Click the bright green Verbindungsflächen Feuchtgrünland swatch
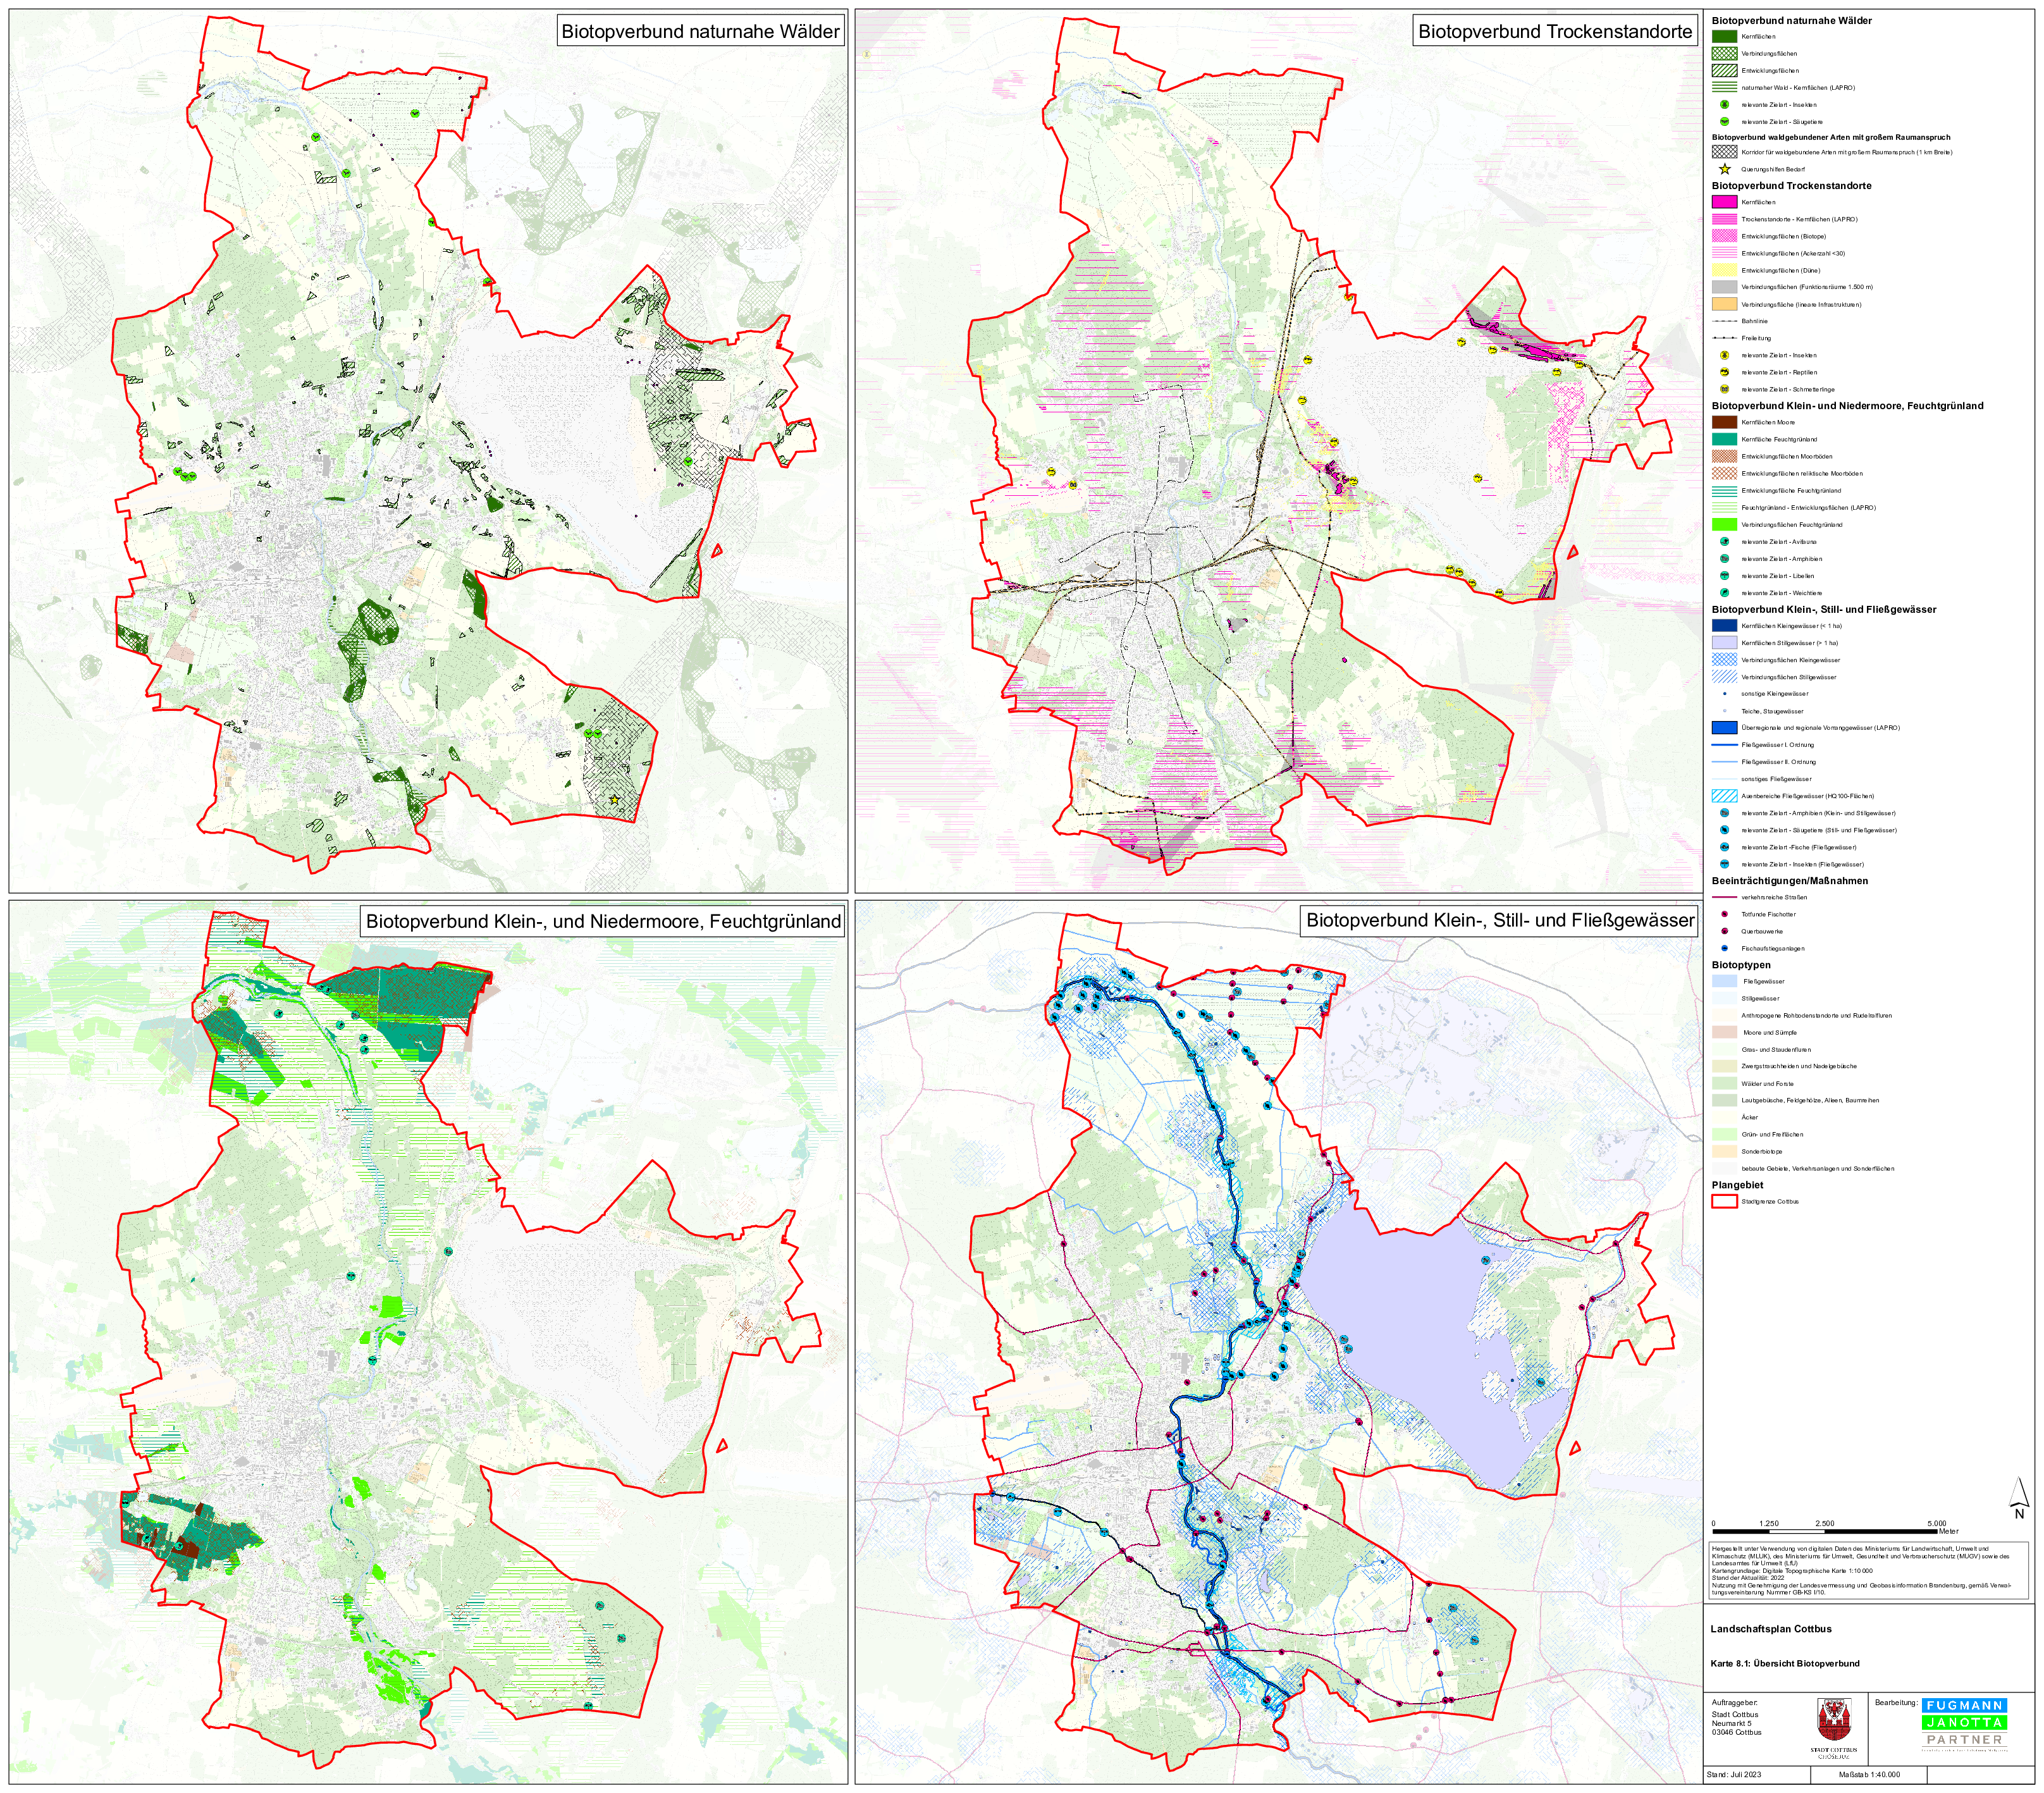The image size is (2044, 1793). click(x=1724, y=525)
